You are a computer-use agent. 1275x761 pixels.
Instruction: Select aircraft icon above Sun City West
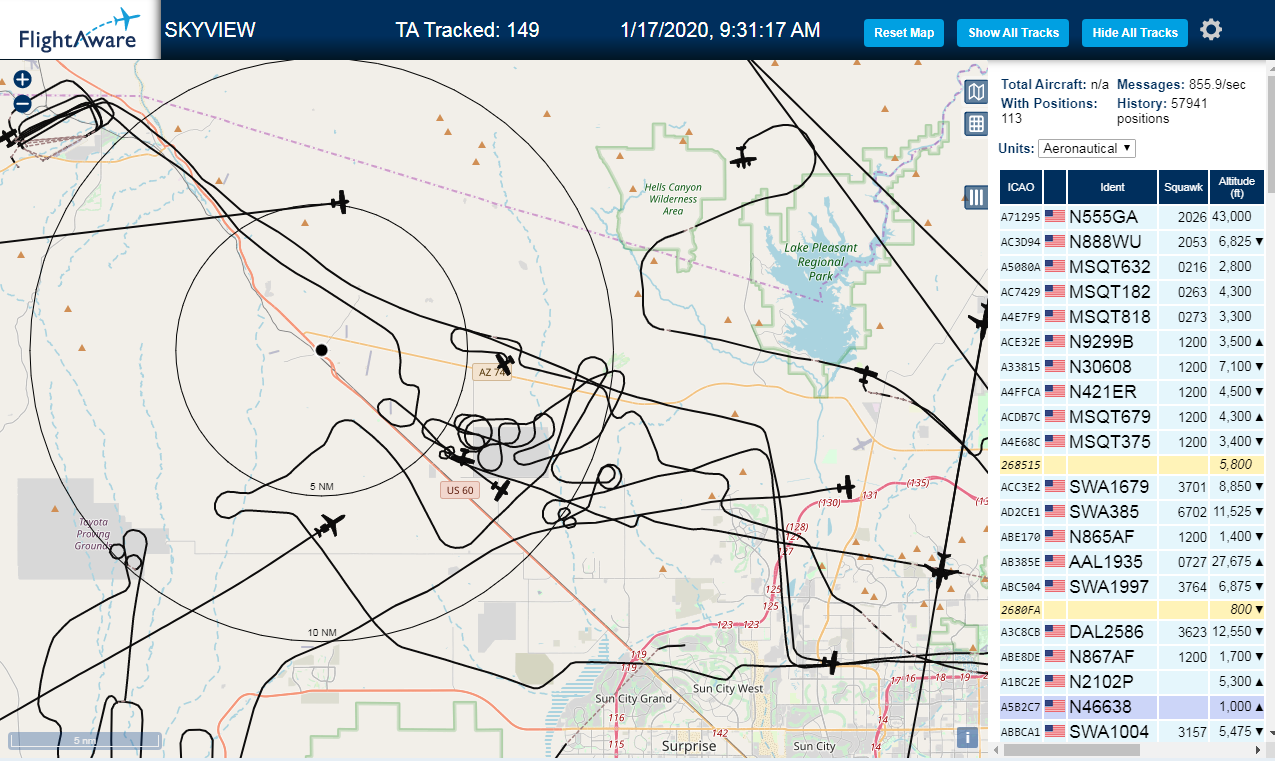click(x=830, y=663)
